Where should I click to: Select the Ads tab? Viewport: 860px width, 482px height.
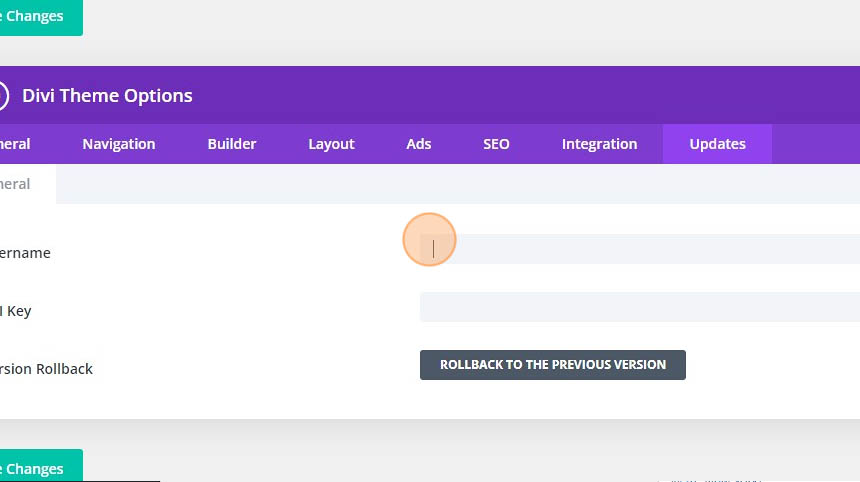pos(418,144)
